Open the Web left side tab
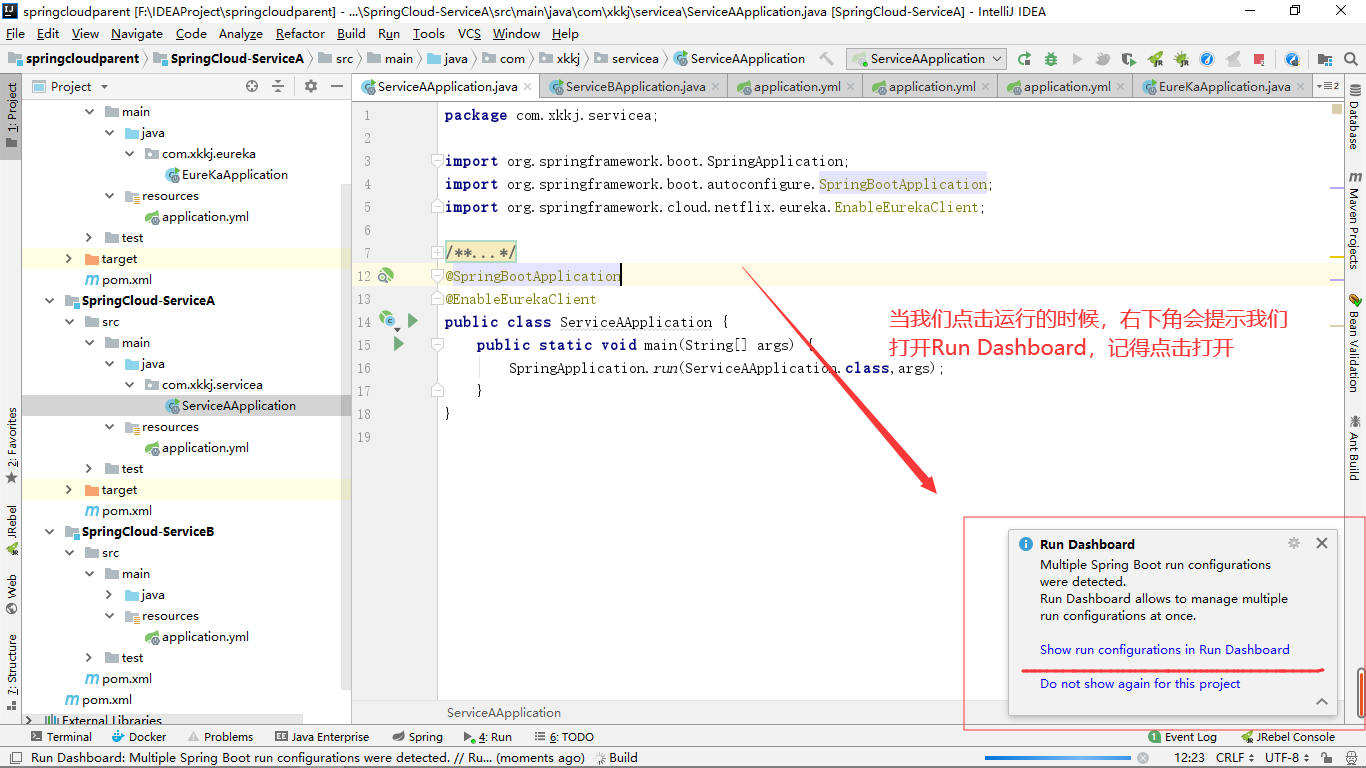This screenshot has height=768, width=1366. [x=11, y=594]
